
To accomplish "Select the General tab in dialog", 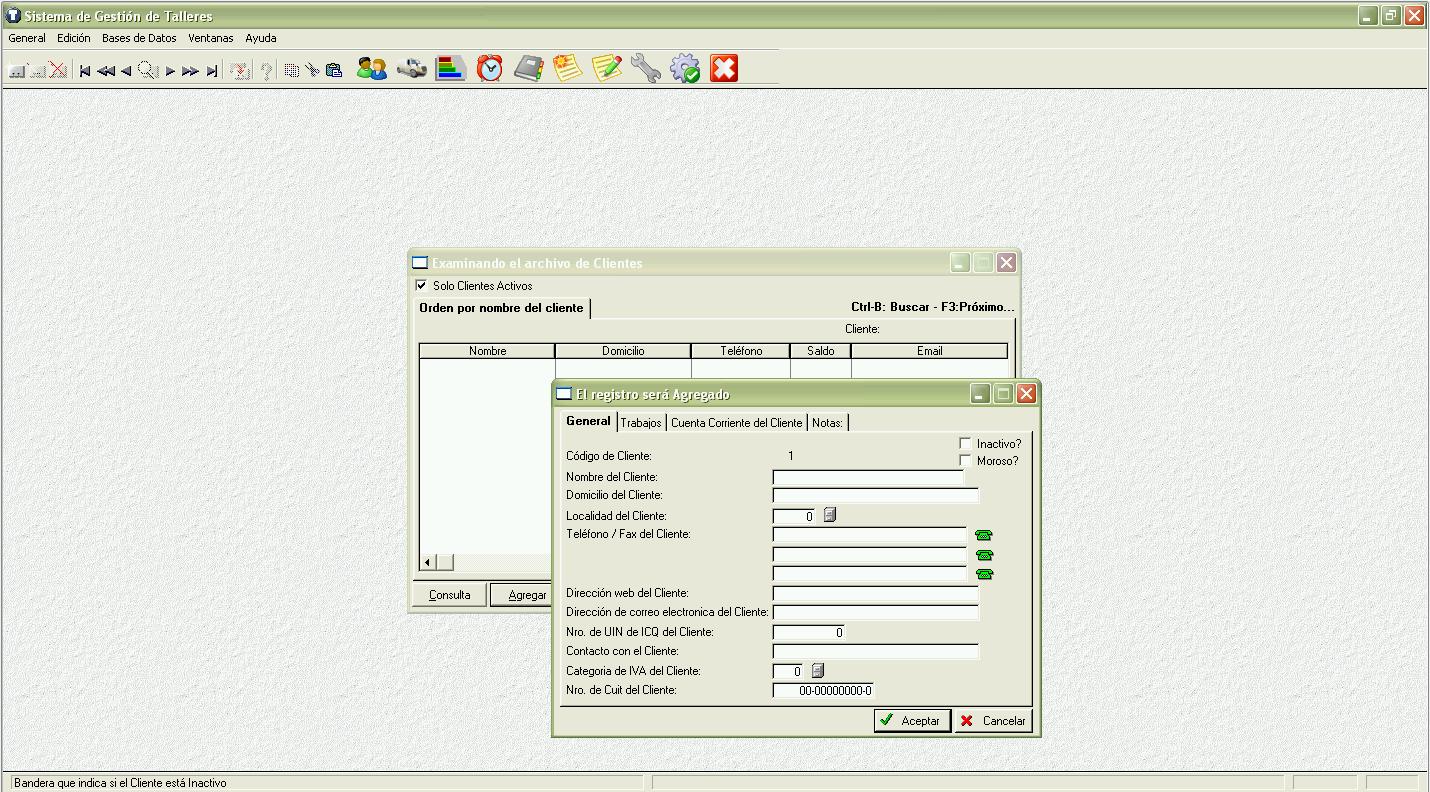I will tap(588, 421).
